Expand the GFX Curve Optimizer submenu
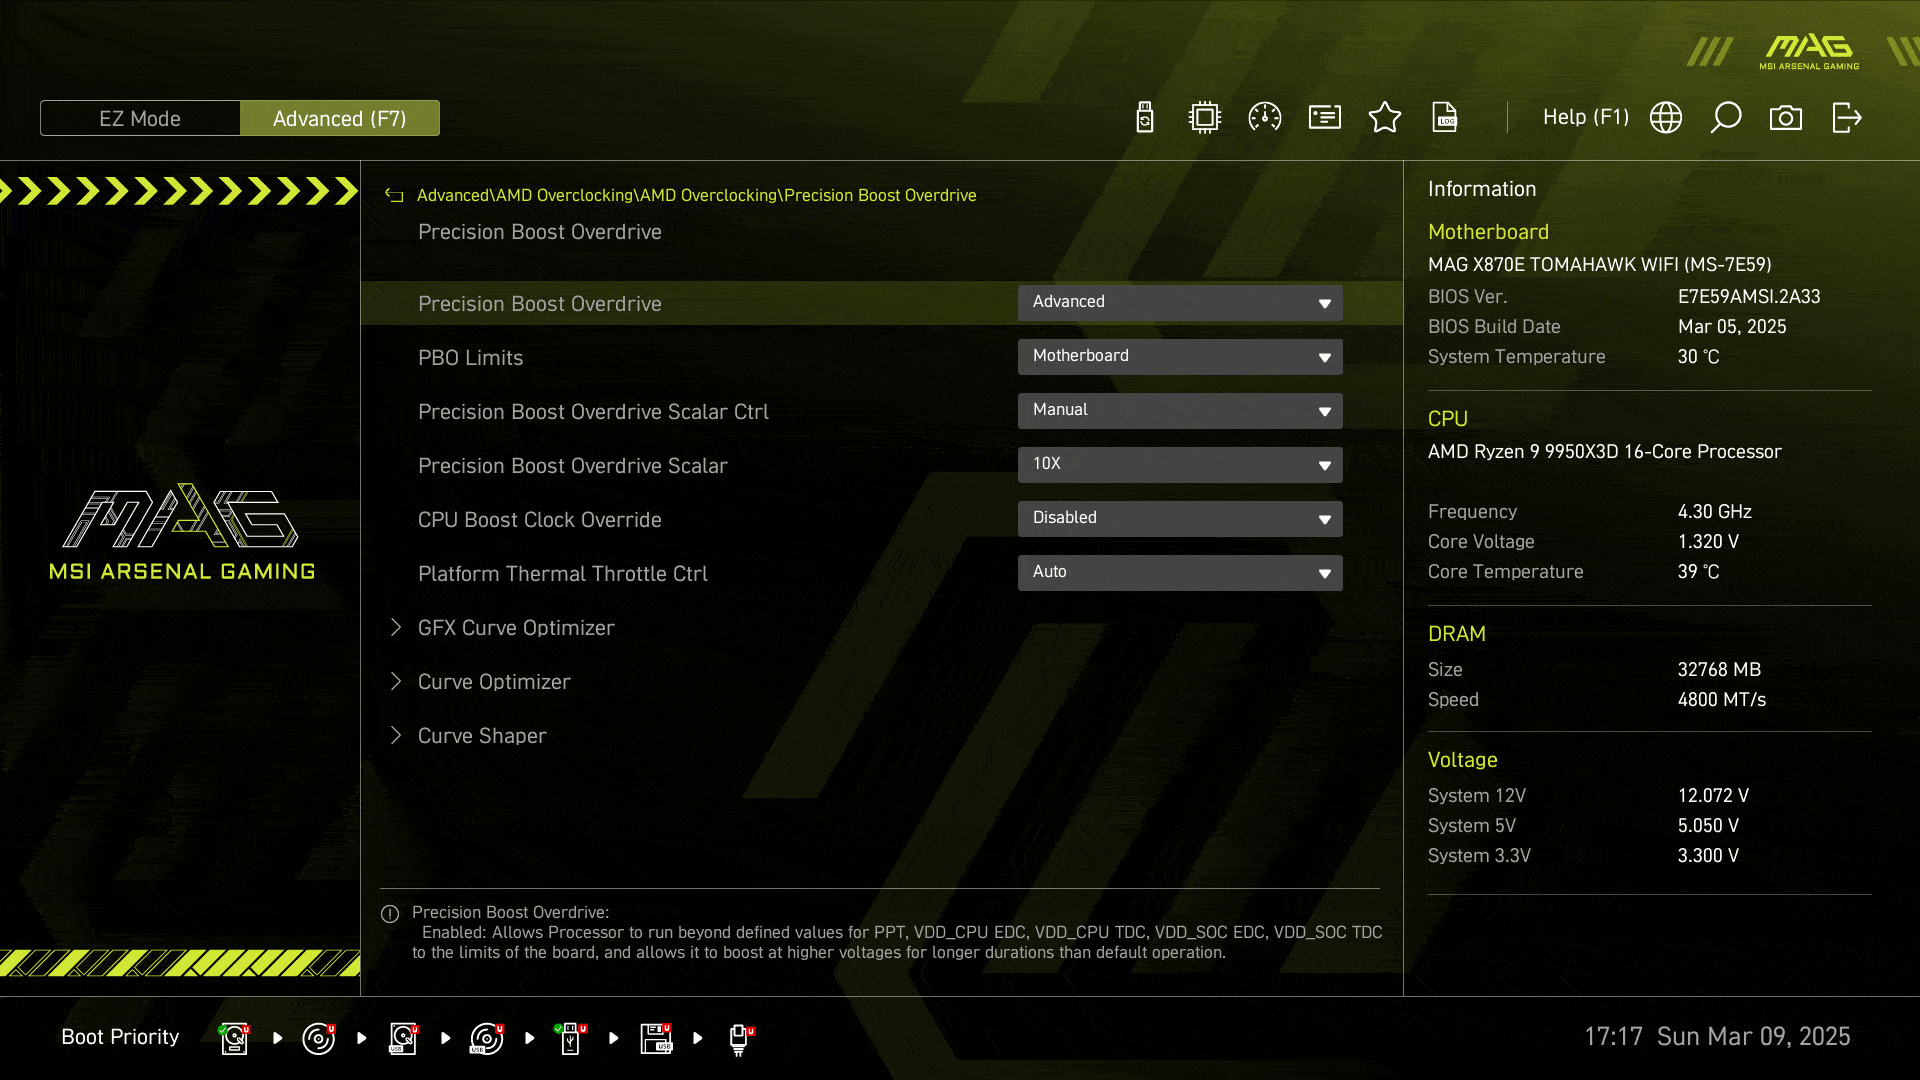 516,628
